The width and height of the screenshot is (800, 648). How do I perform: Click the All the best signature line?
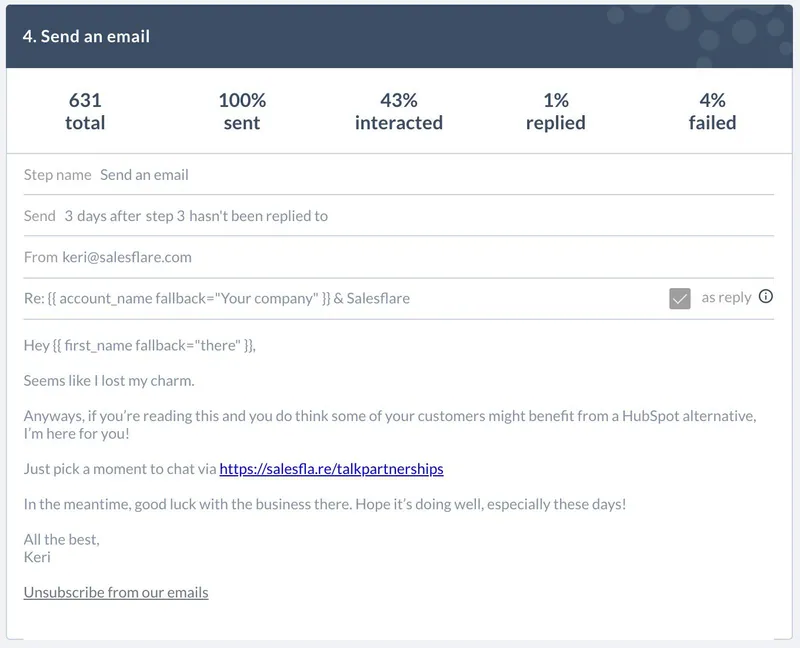coord(61,539)
